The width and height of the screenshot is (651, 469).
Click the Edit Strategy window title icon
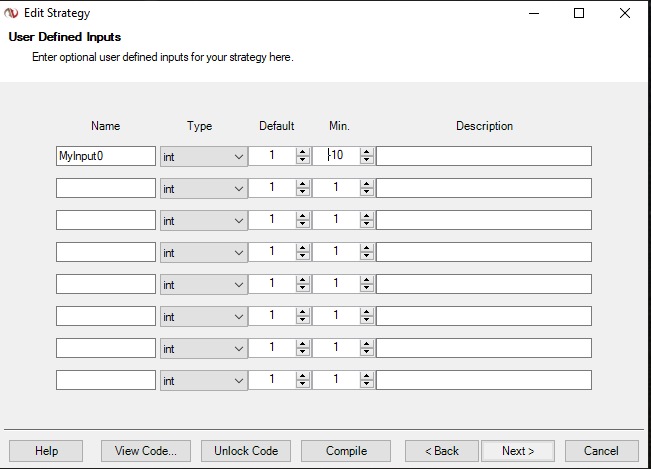(x=12, y=13)
